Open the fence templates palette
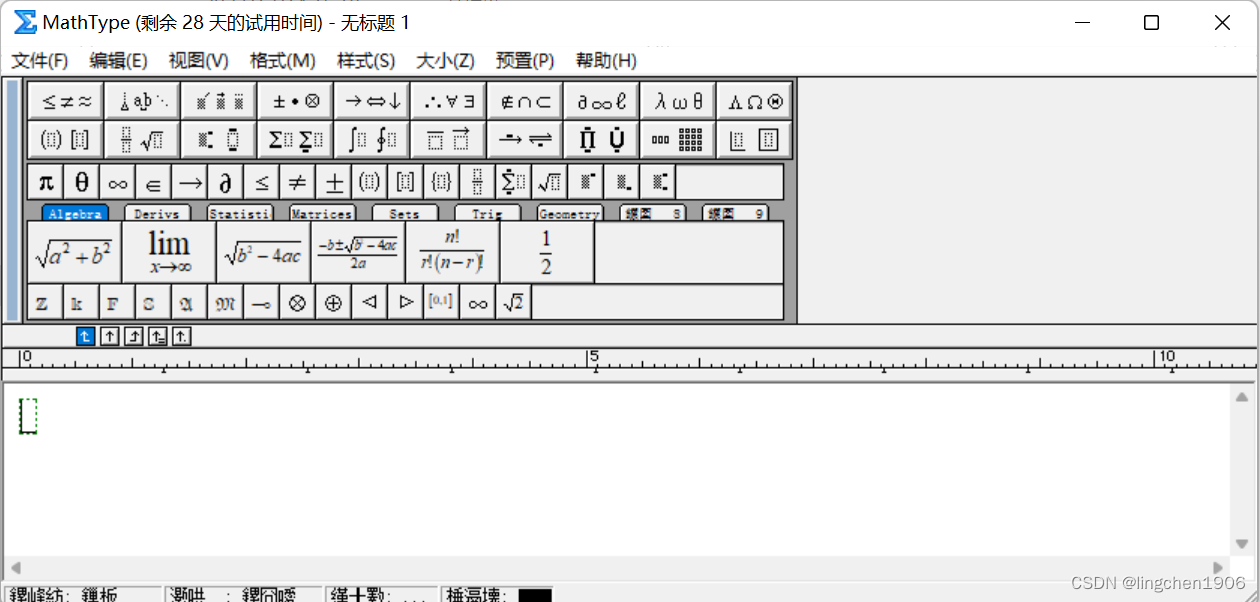 click(65, 139)
